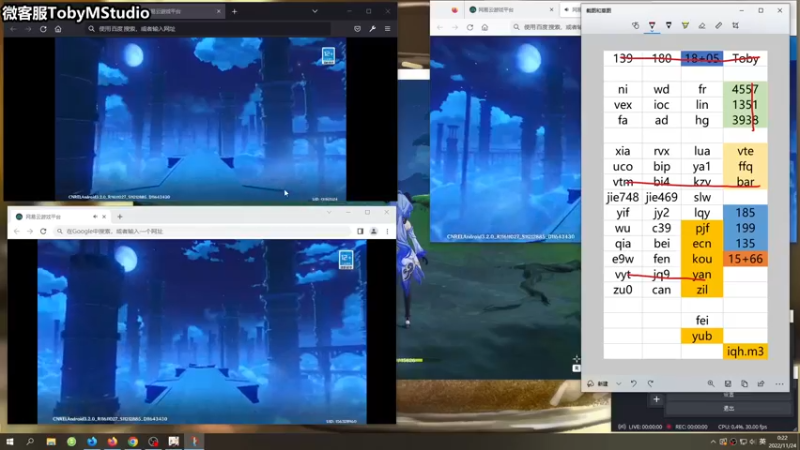Open Snip & Sketch more options menu
800x450 pixels.
(x=779, y=384)
